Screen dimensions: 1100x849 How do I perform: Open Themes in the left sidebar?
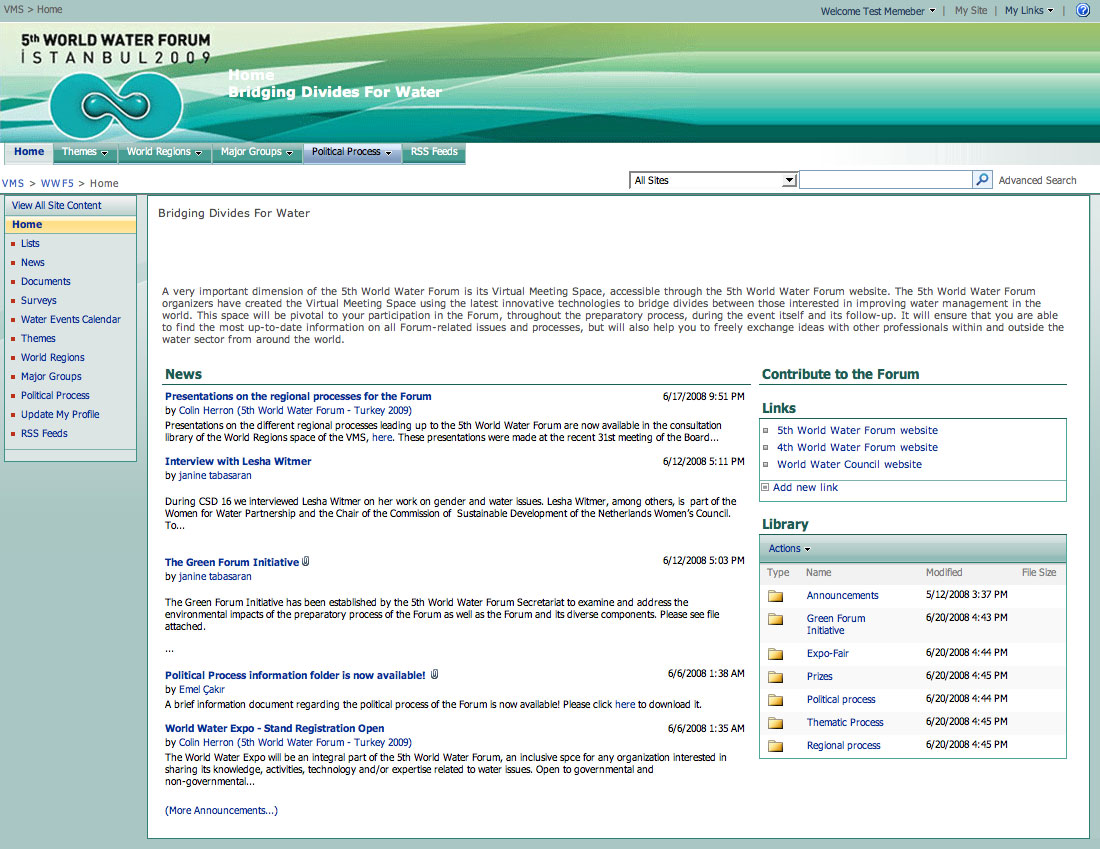[38, 338]
